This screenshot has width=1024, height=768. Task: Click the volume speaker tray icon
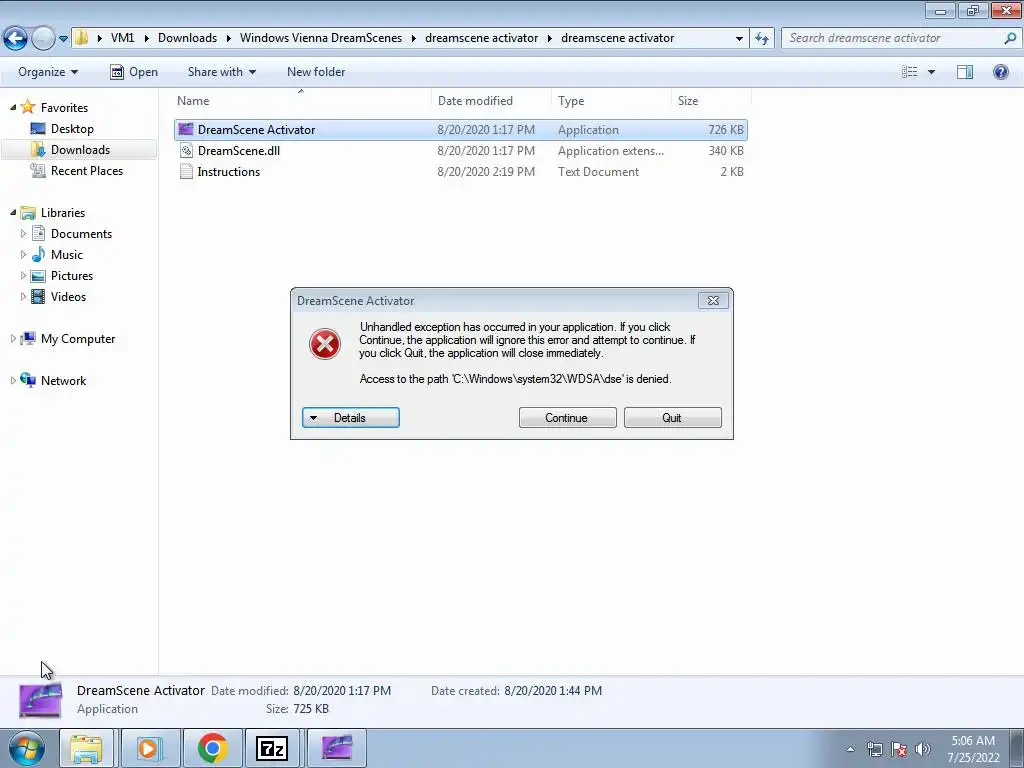pyautogui.click(x=923, y=749)
